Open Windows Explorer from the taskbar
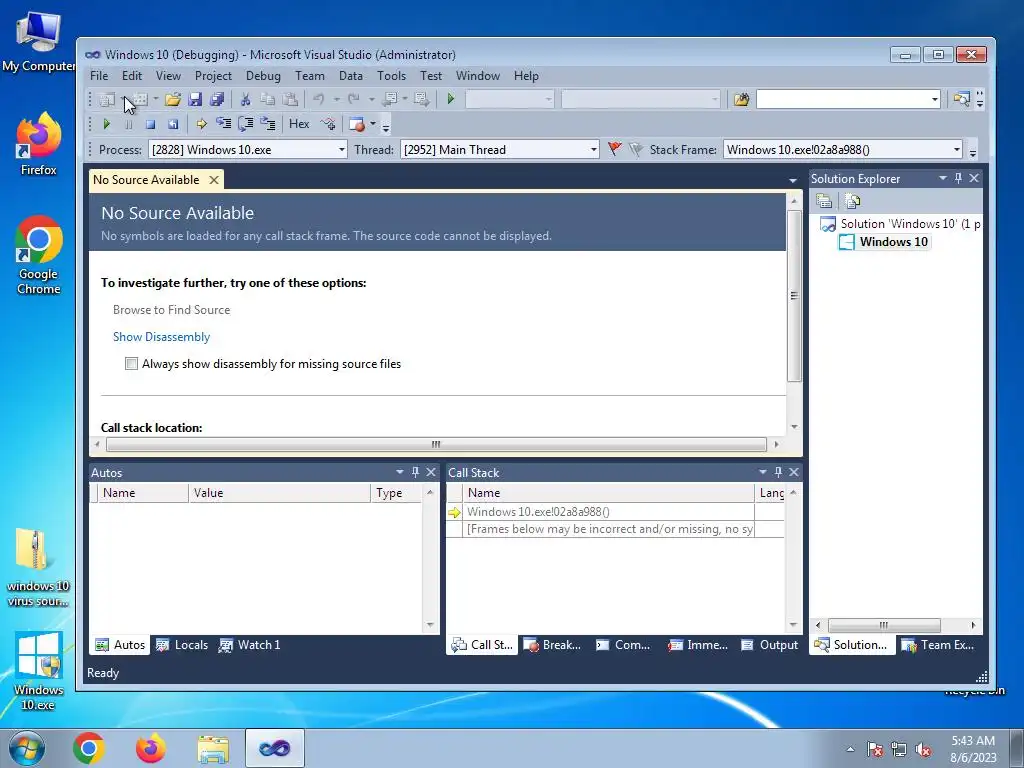Screen dimensions: 1024x768 tap(213, 748)
